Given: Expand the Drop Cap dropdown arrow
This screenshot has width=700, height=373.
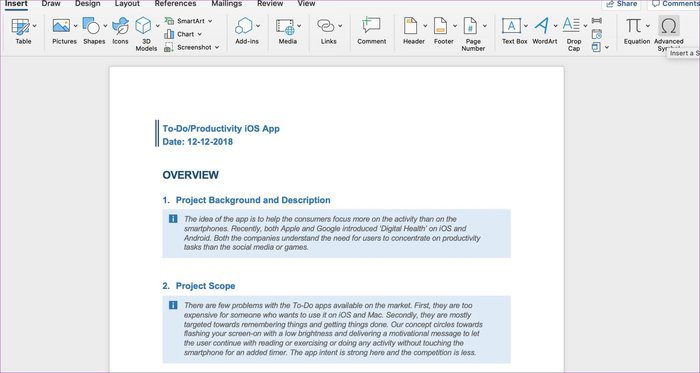Looking at the screenshot, I should pyautogui.click(x=585, y=26).
